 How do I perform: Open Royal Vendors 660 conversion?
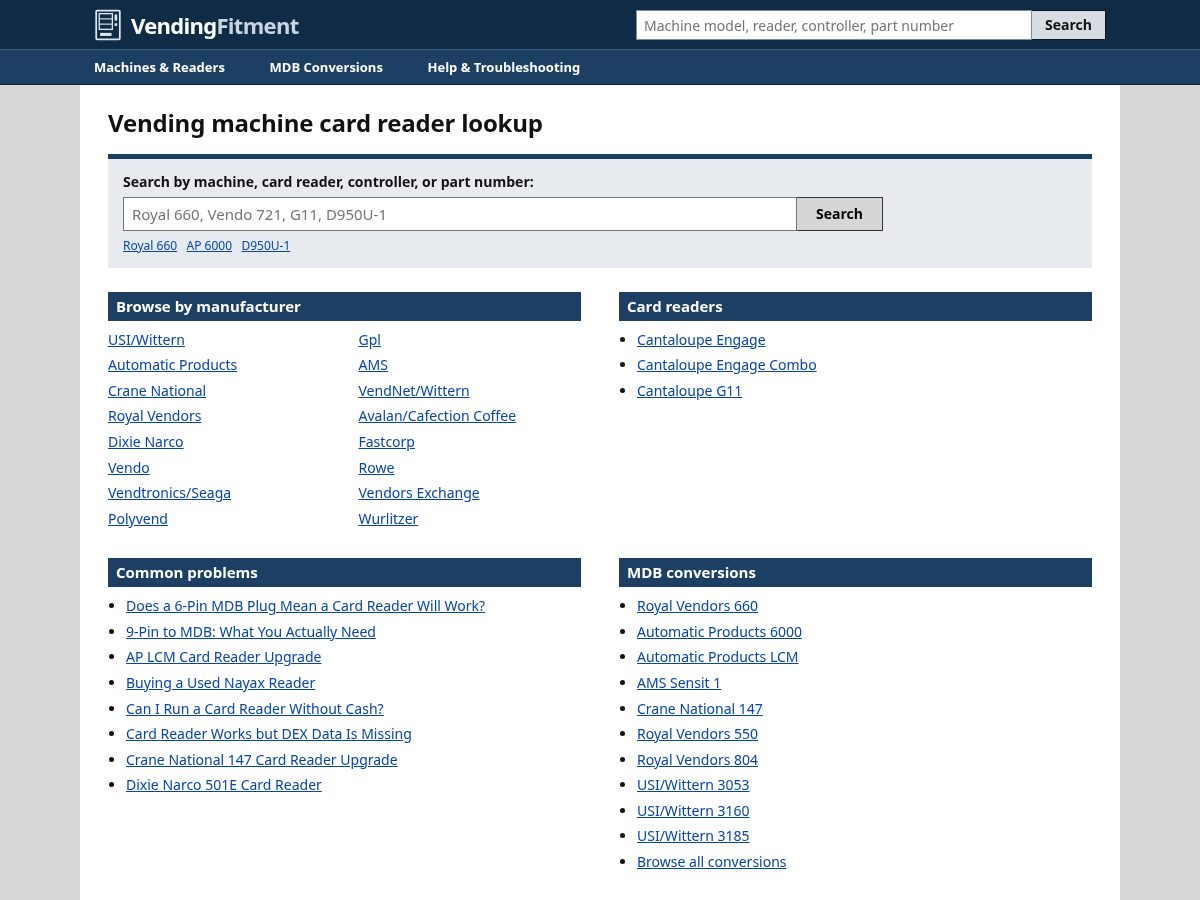(x=697, y=606)
